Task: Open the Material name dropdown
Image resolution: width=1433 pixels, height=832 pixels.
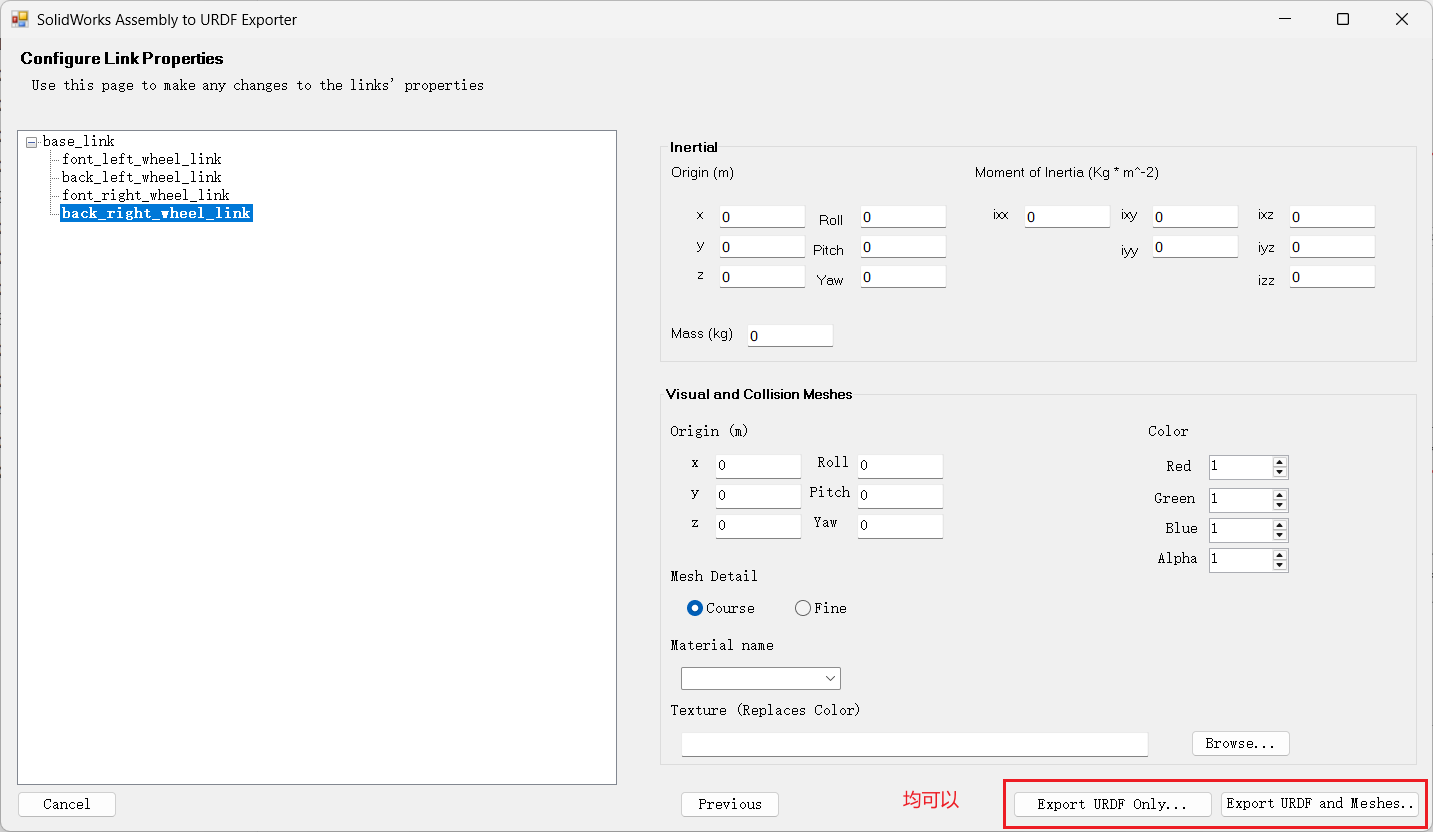Action: point(760,679)
